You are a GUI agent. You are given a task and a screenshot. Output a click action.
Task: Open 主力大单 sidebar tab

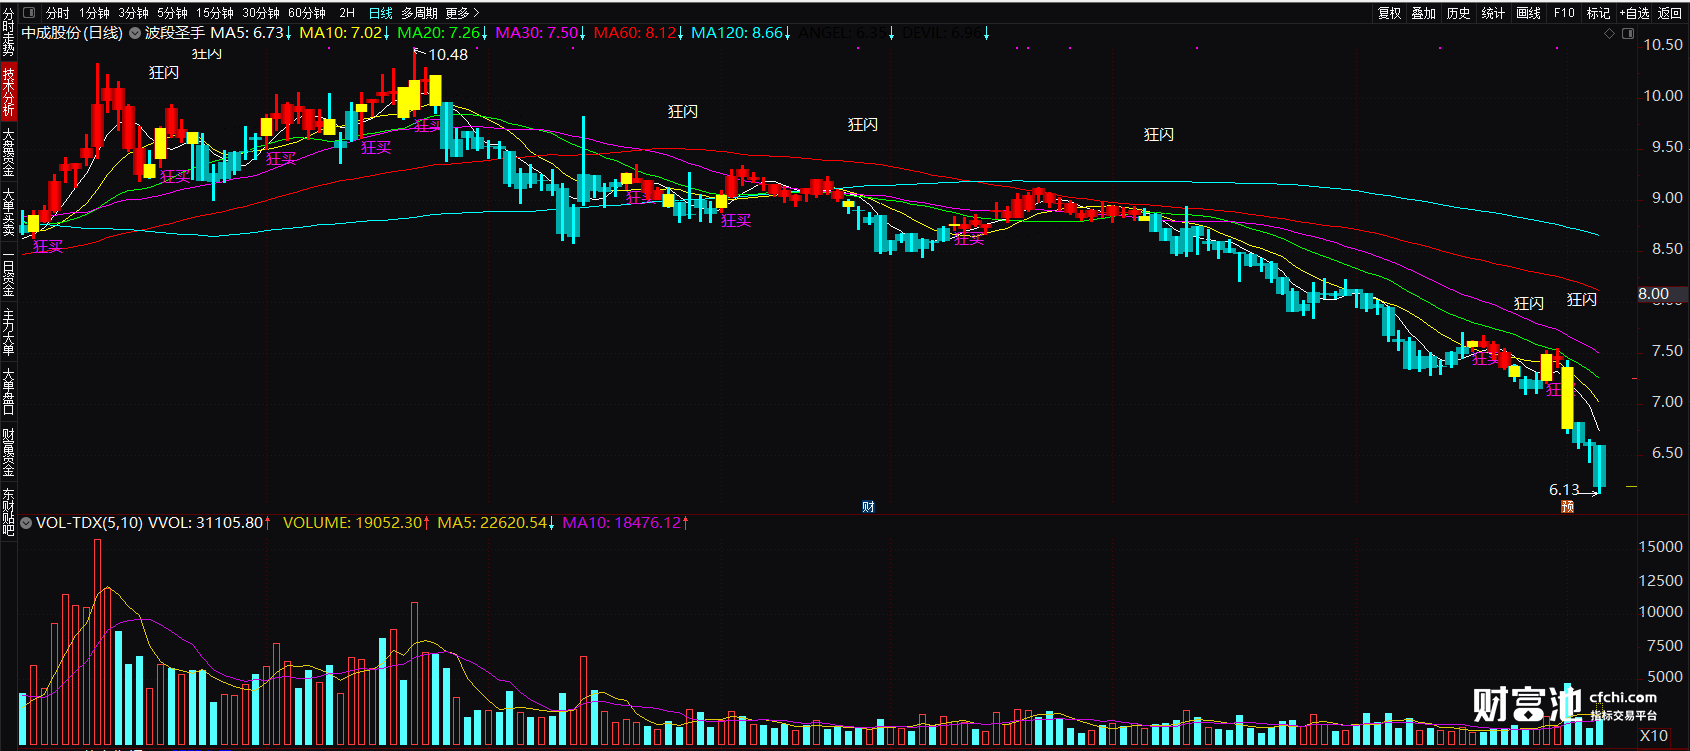8,332
